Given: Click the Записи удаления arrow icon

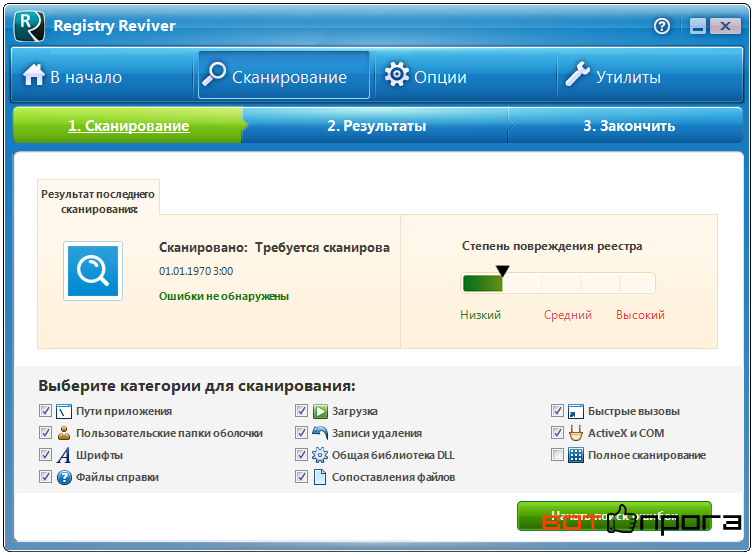Looking at the screenshot, I should point(320,433).
